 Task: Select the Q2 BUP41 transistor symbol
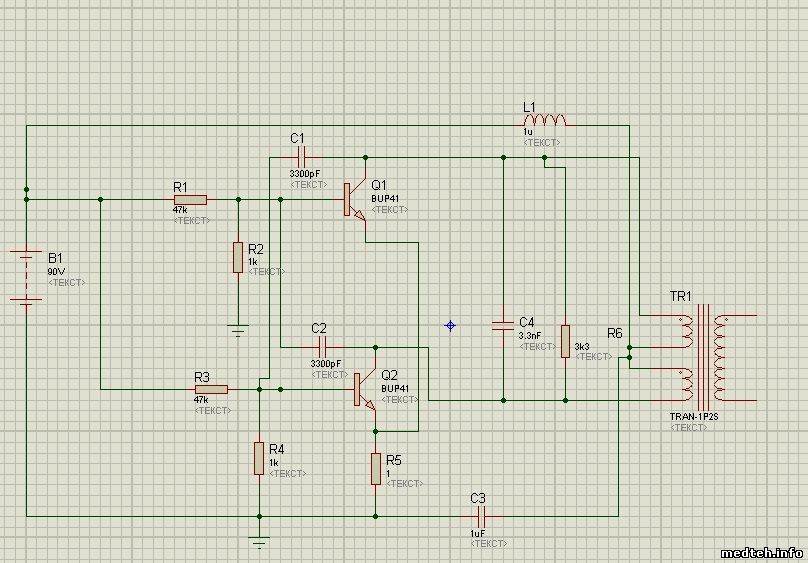(x=364, y=390)
